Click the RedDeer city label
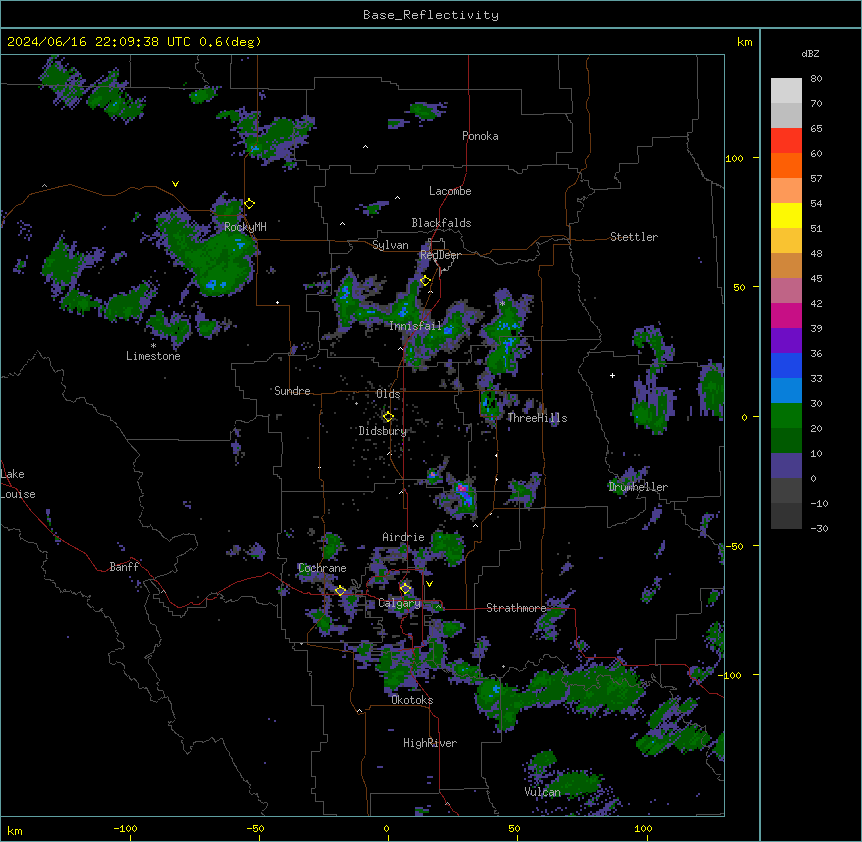 [x=440, y=255]
